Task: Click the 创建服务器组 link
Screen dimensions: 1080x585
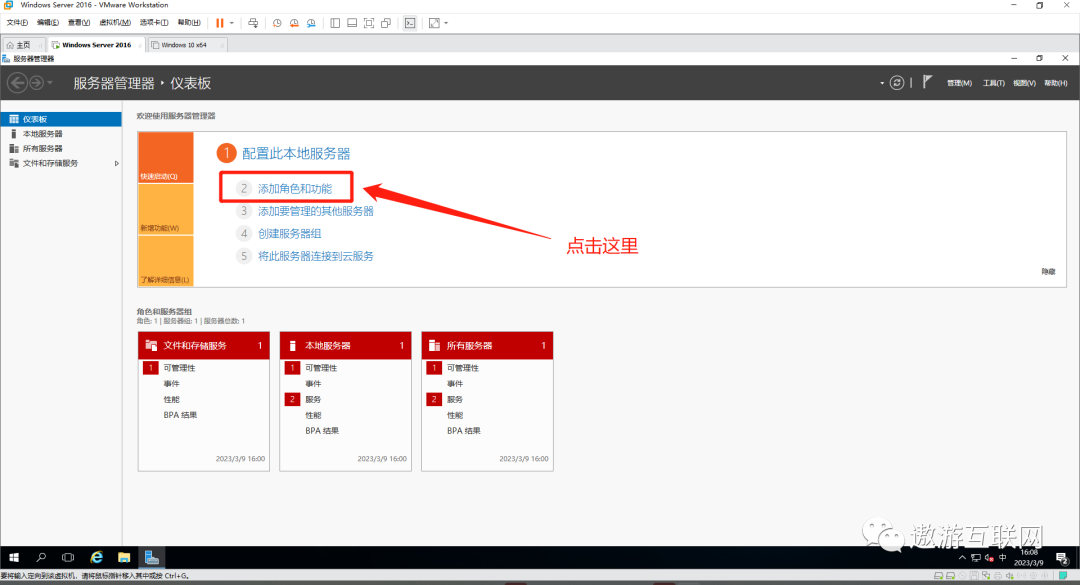Action: coord(289,234)
